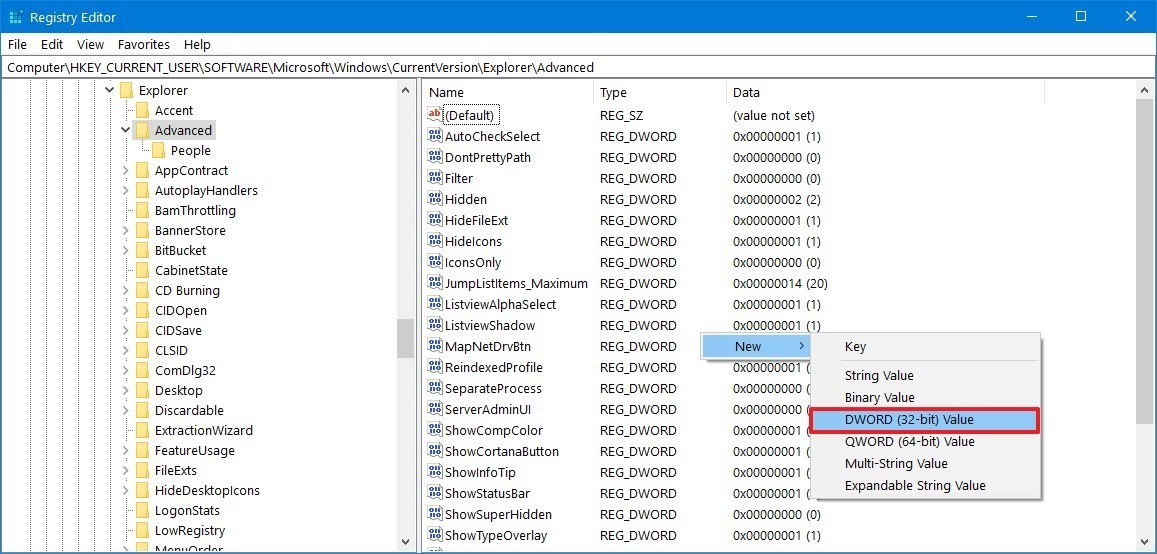Click the Registry Editor app icon in title bar

click(x=15, y=17)
